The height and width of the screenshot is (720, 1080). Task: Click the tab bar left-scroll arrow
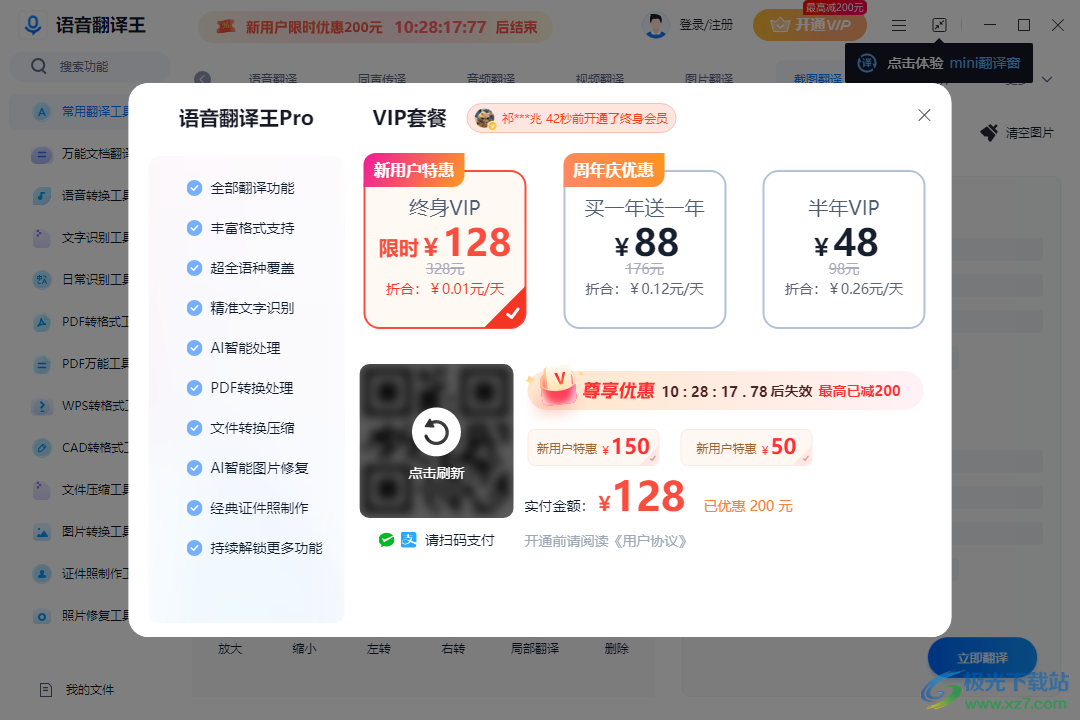pos(202,79)
